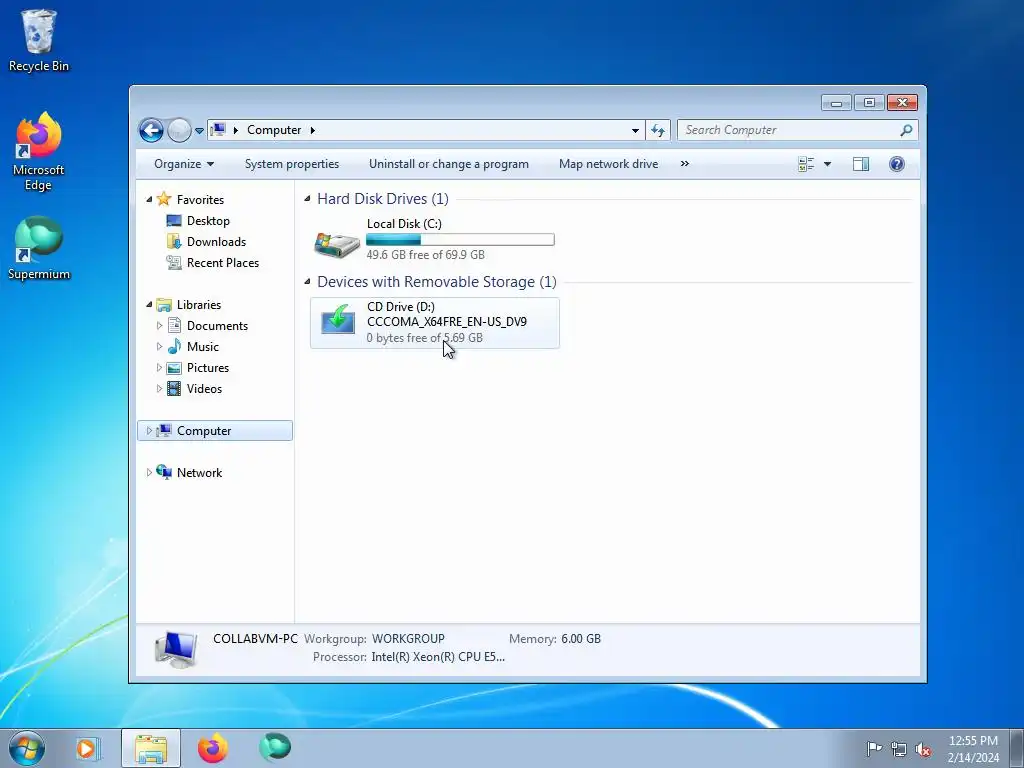This screenshot has width=1024, height=768.
Task: Open Recent Places under Favorites
Action: coord(223,263)
